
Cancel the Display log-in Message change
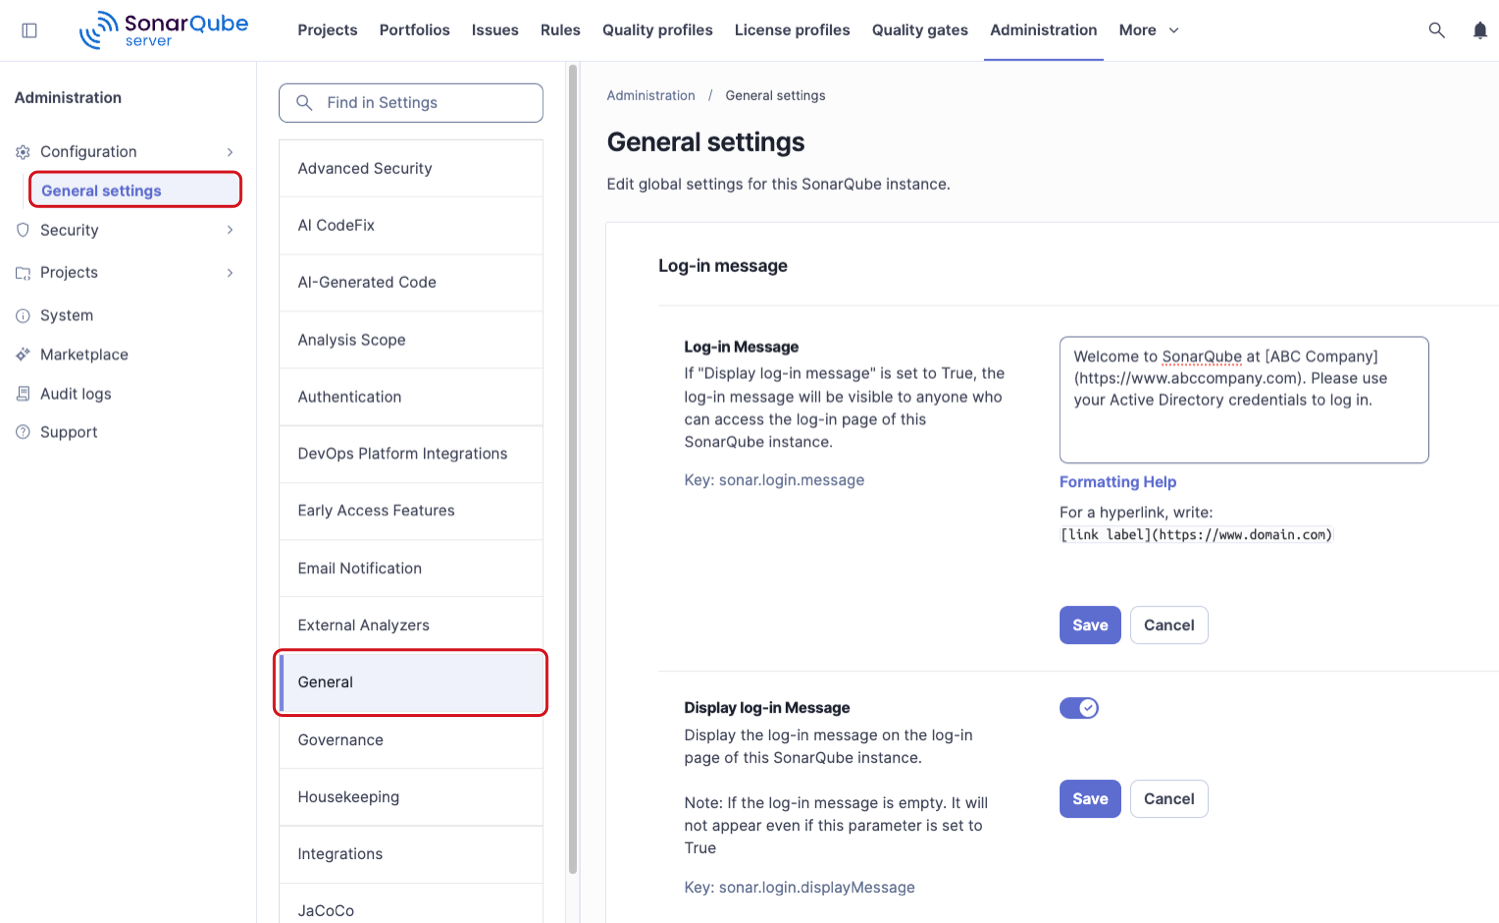point(1169,799)
